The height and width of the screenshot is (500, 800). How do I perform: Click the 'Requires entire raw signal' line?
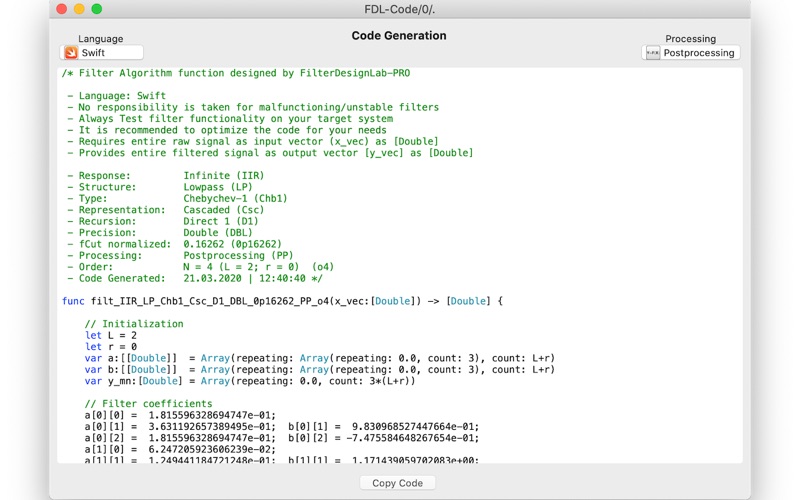[253, 141]
